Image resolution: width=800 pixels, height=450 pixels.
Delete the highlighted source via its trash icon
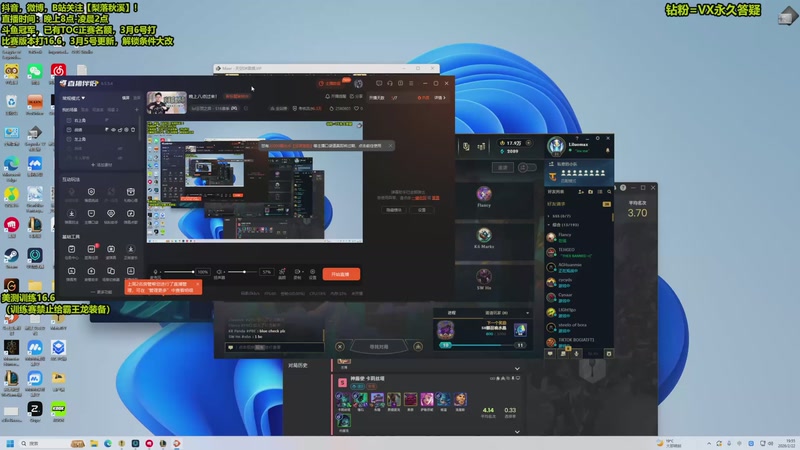click(133, 130)
